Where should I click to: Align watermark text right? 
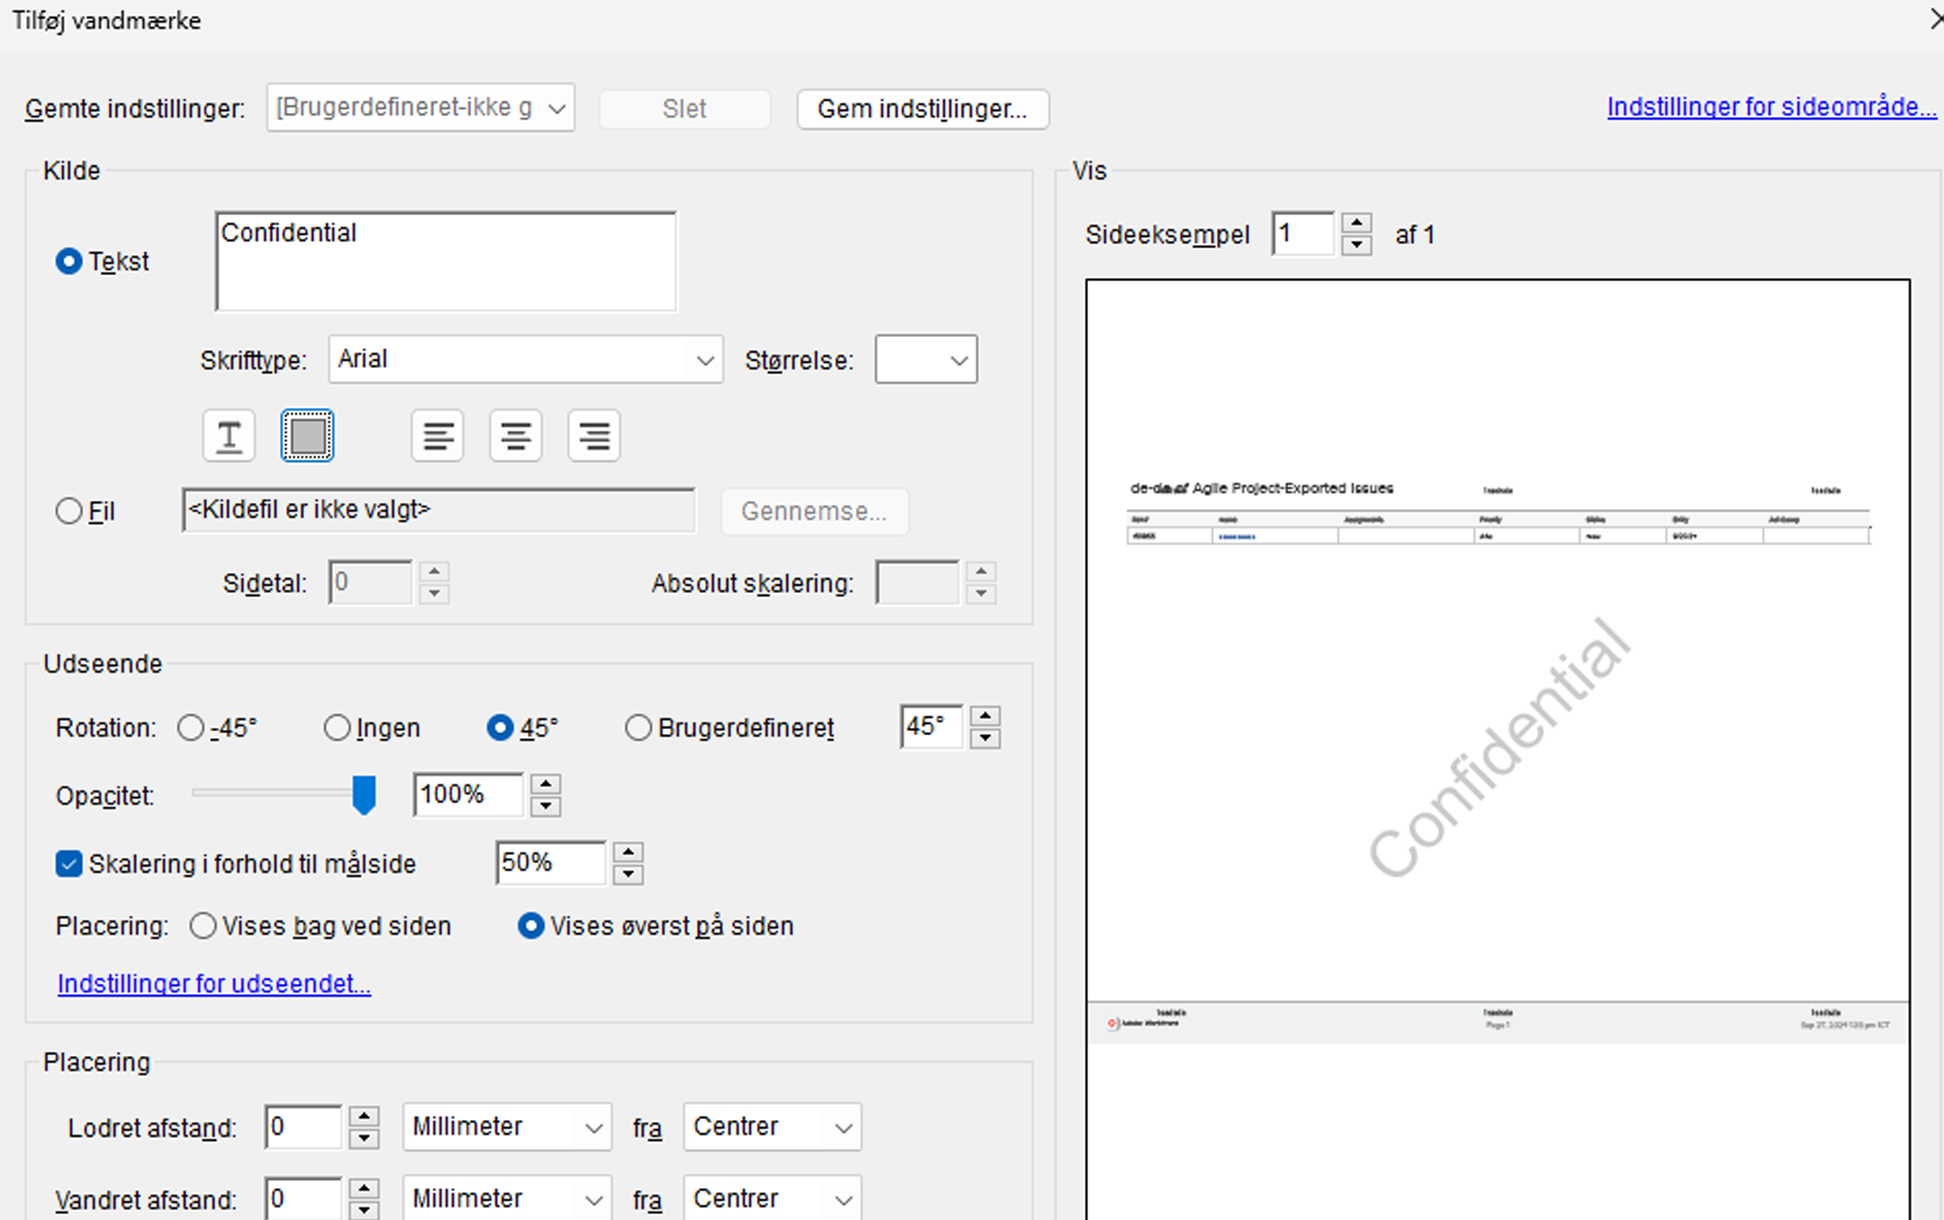(x=594, y=436)
